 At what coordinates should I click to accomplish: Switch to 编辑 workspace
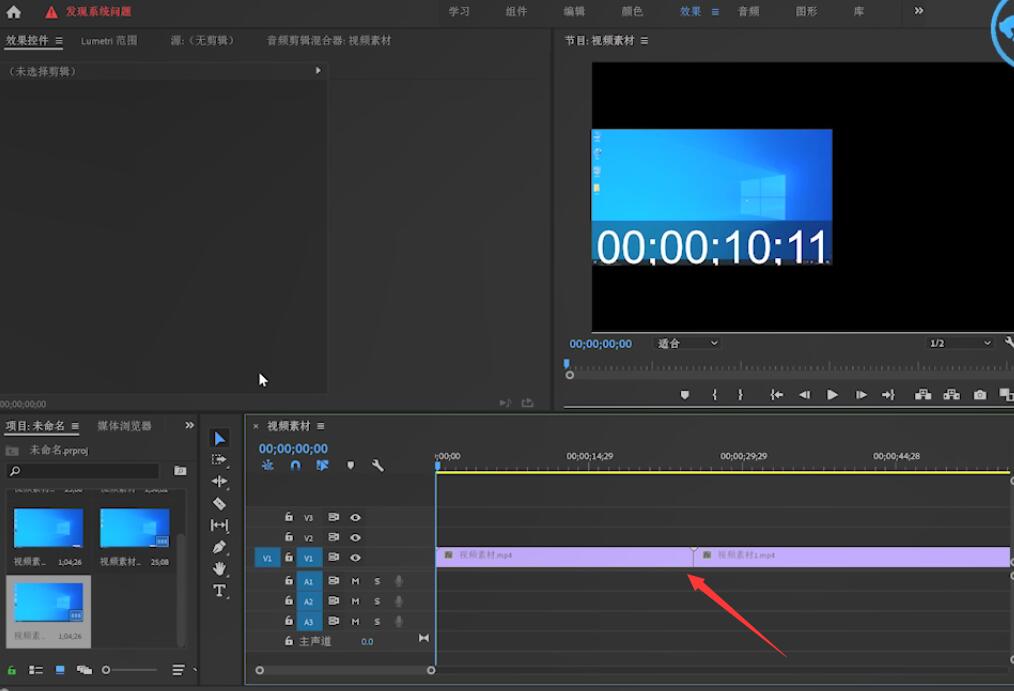click(x=574, y=12)
